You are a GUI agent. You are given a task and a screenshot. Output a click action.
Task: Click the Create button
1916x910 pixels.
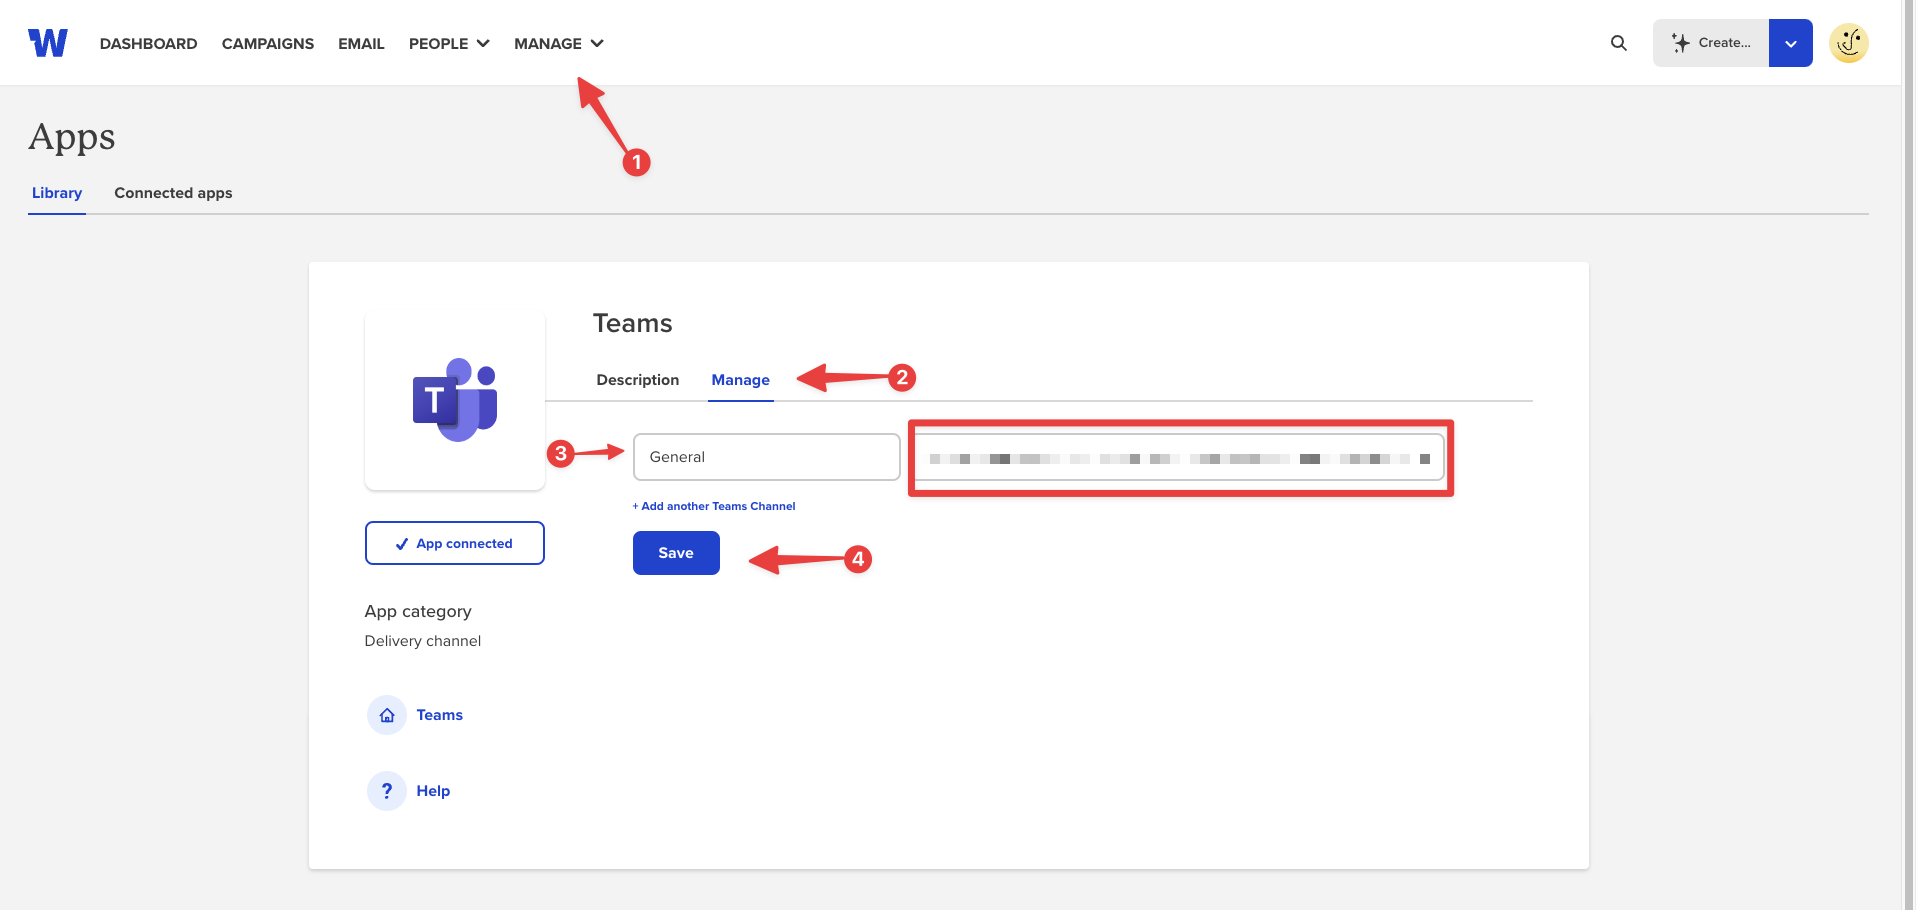pyautogui.click(x=1711, y=43)
